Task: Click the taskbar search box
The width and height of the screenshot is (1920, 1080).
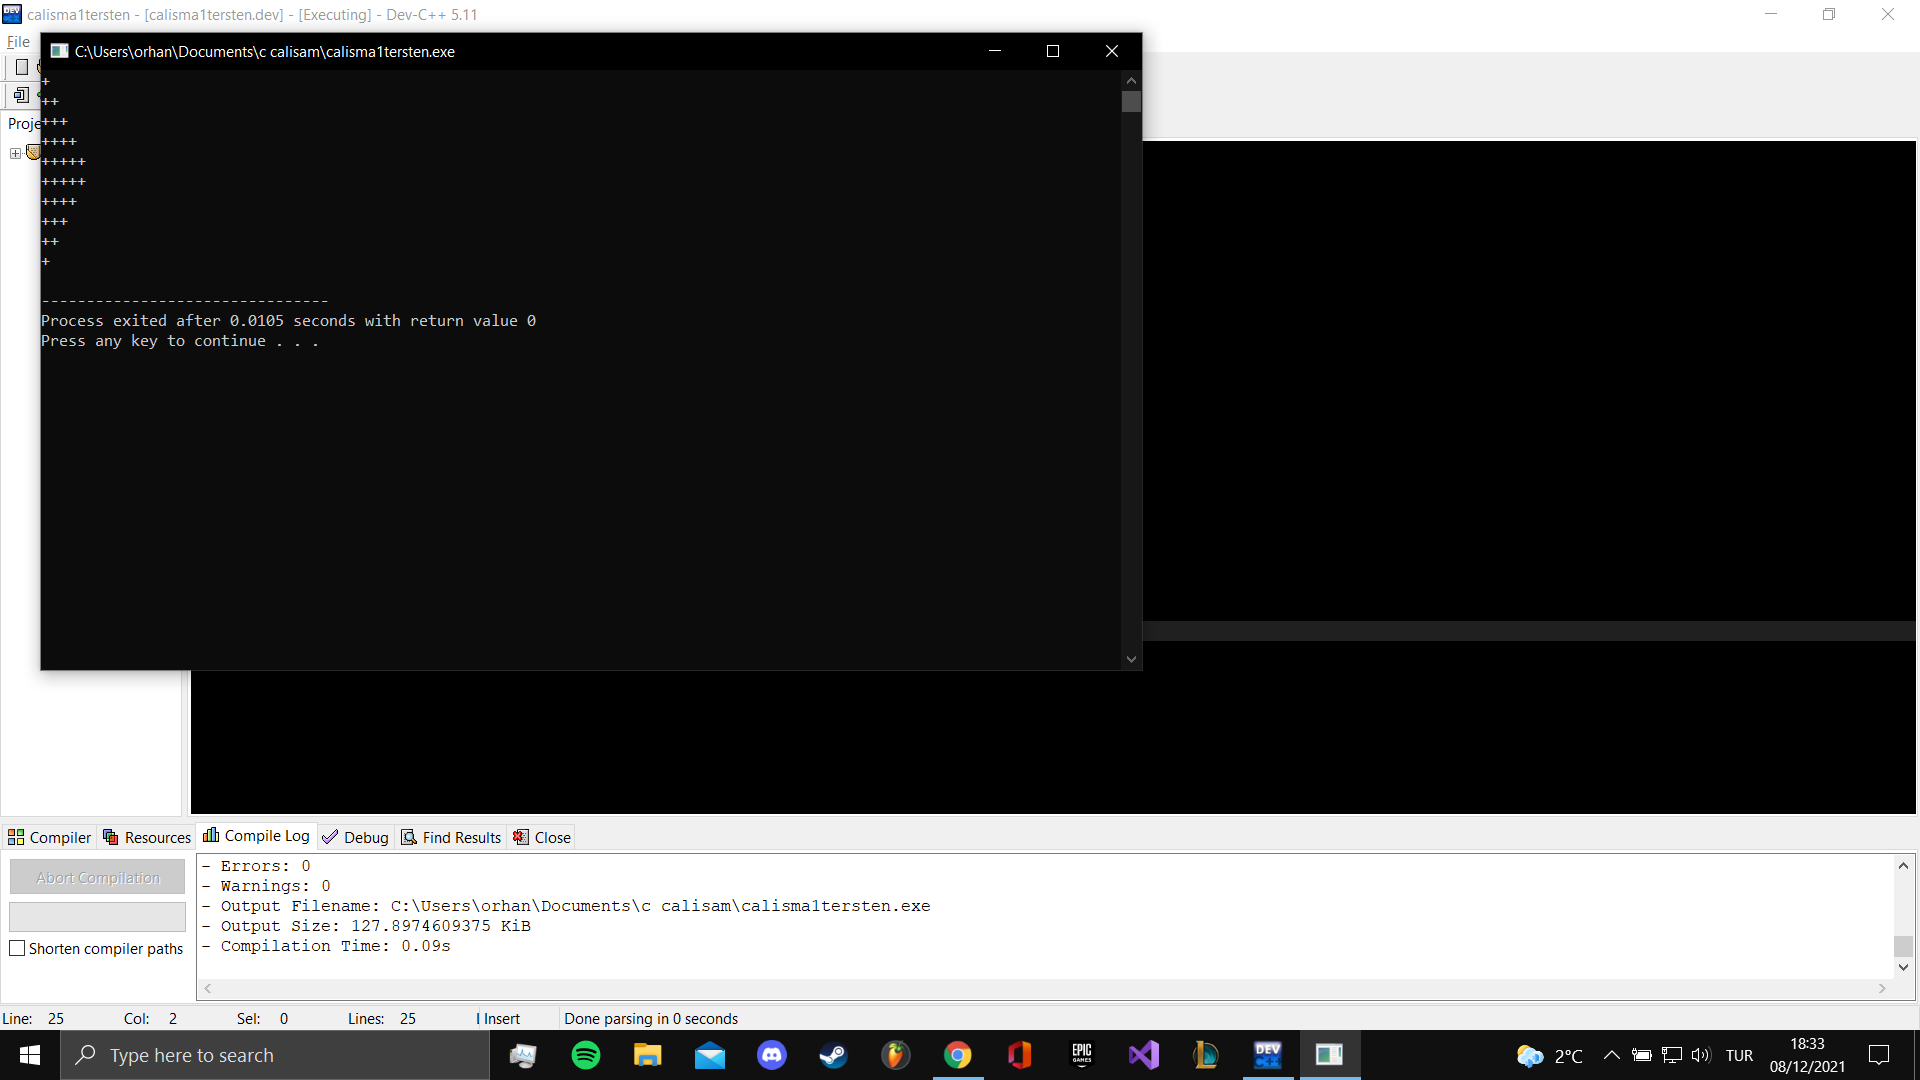Action: 275,1055
